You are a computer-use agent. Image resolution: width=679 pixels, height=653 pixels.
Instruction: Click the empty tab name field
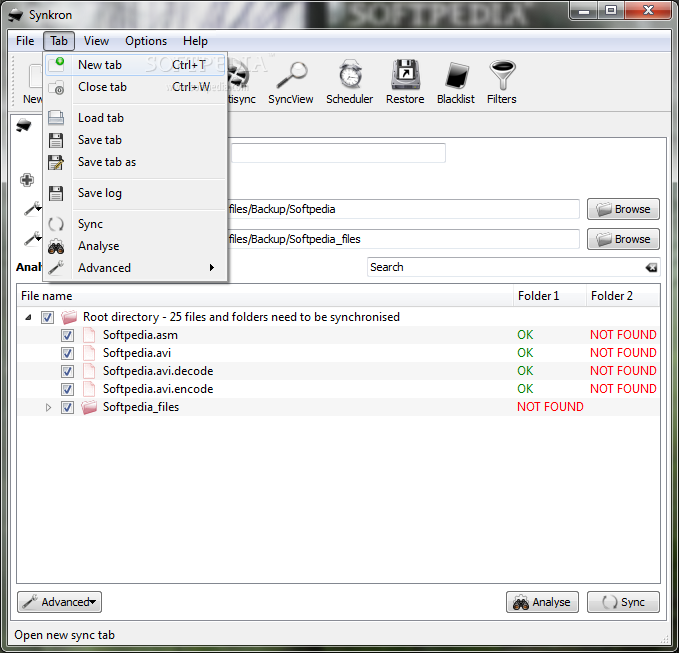tap(338, 153)
